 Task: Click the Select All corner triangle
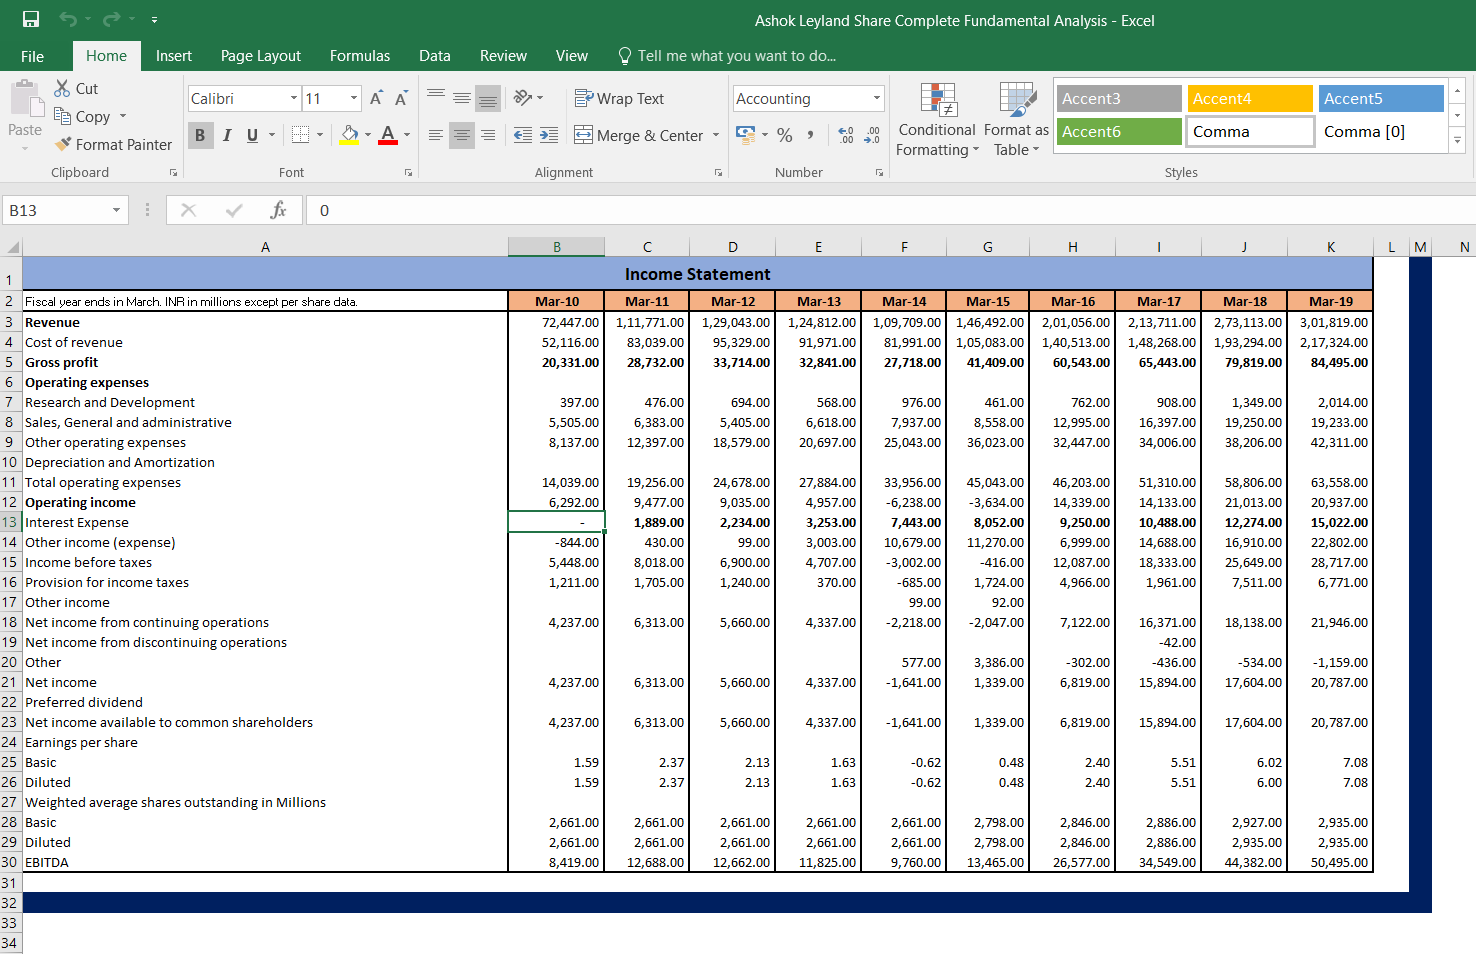(x=12, y=247)
